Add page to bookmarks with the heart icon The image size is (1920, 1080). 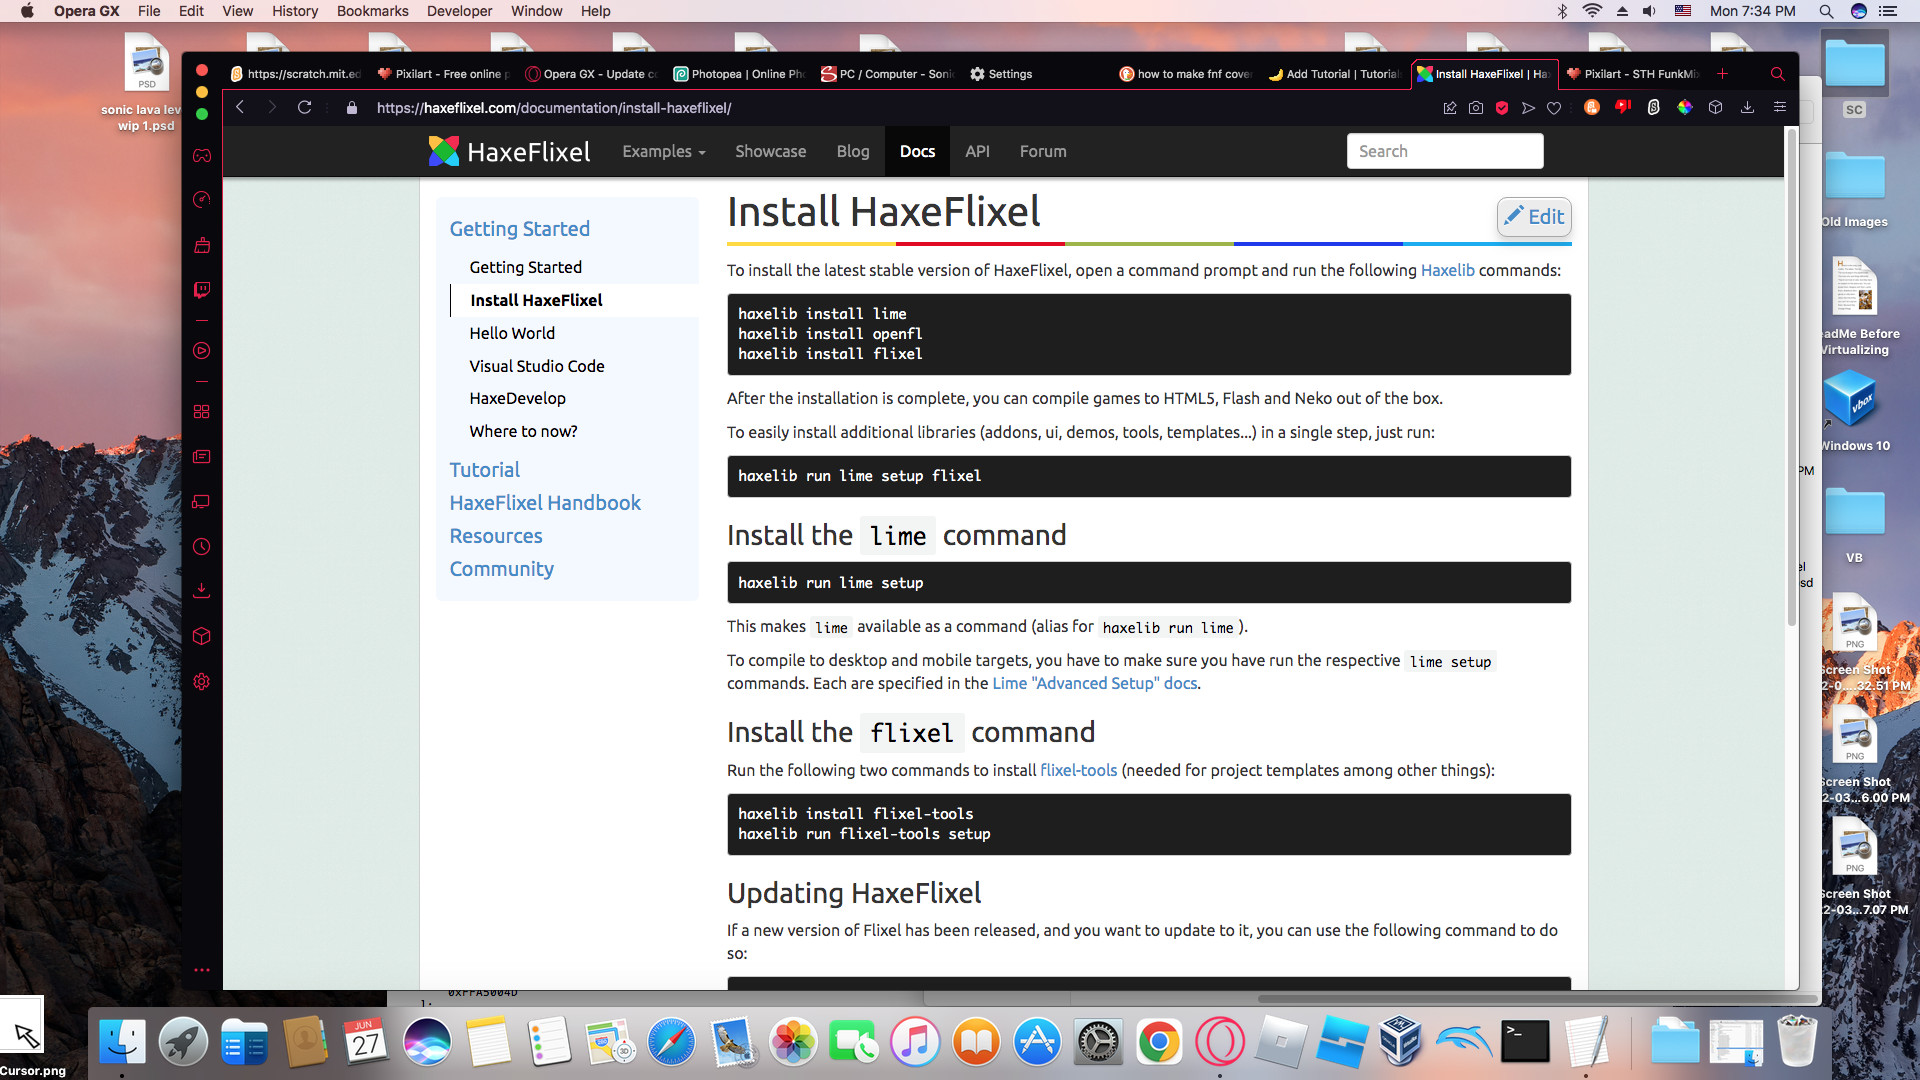pyautogui.click(x=1554, y=107)
